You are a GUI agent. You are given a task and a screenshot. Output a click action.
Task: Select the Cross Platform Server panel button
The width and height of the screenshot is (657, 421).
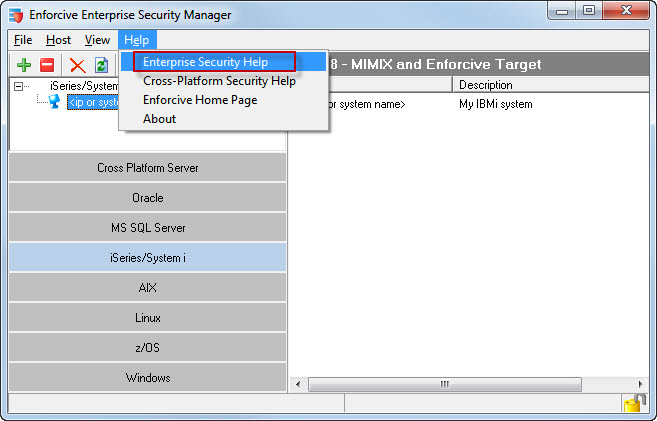(x=147, y=168)
